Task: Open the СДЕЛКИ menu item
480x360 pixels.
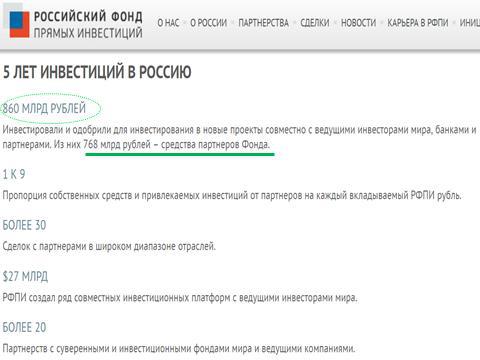Action: tap(315, 23)
